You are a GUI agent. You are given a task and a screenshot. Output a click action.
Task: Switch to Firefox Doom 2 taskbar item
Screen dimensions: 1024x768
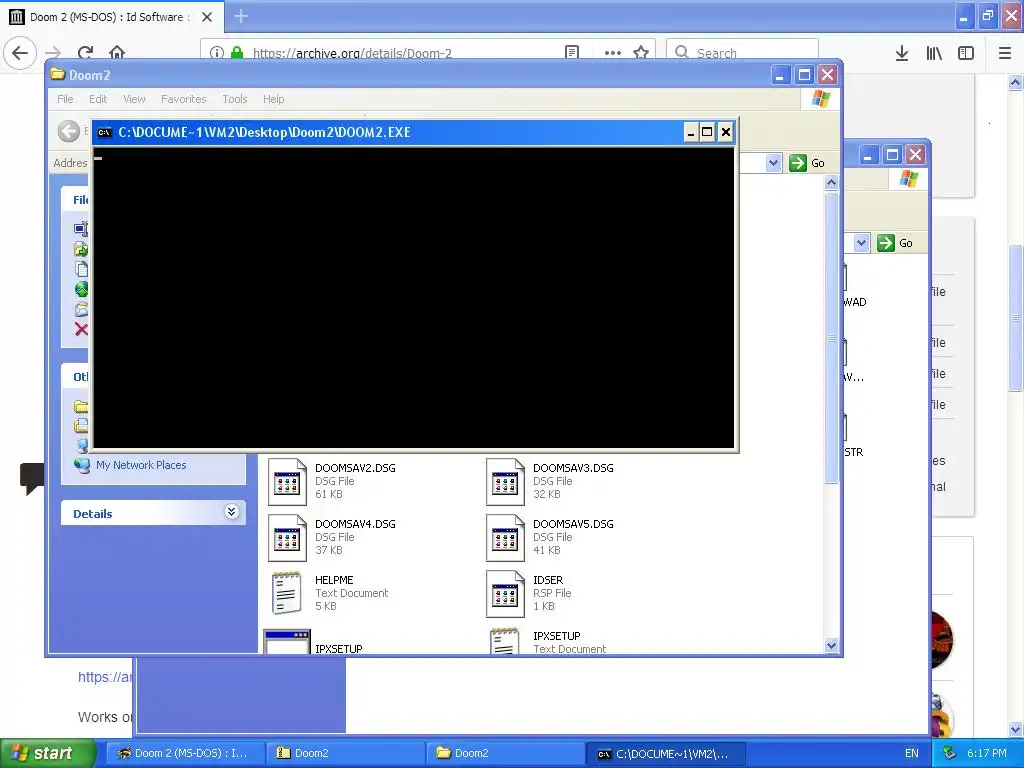[x=185, y=753]
